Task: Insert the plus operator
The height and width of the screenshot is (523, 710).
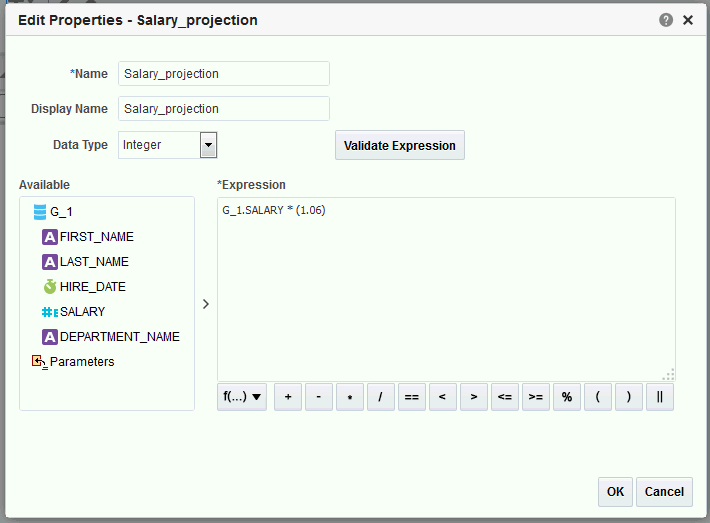Action: tap(288, 397)
